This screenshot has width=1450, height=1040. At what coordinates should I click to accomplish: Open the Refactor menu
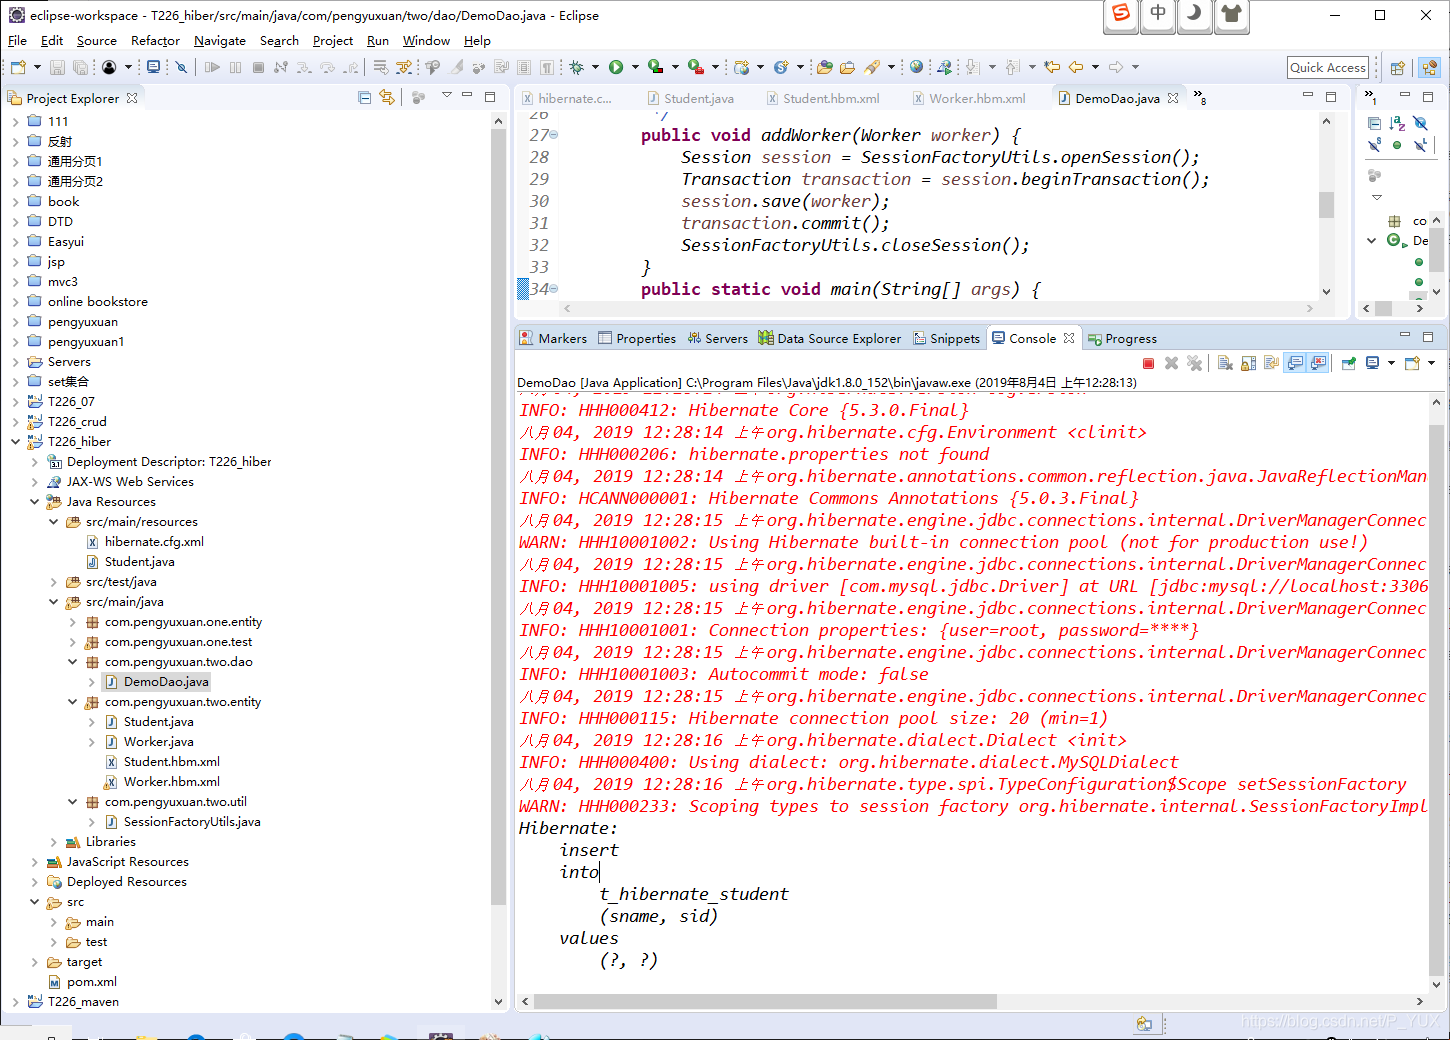pyautogui.click(x=155, y=41)
